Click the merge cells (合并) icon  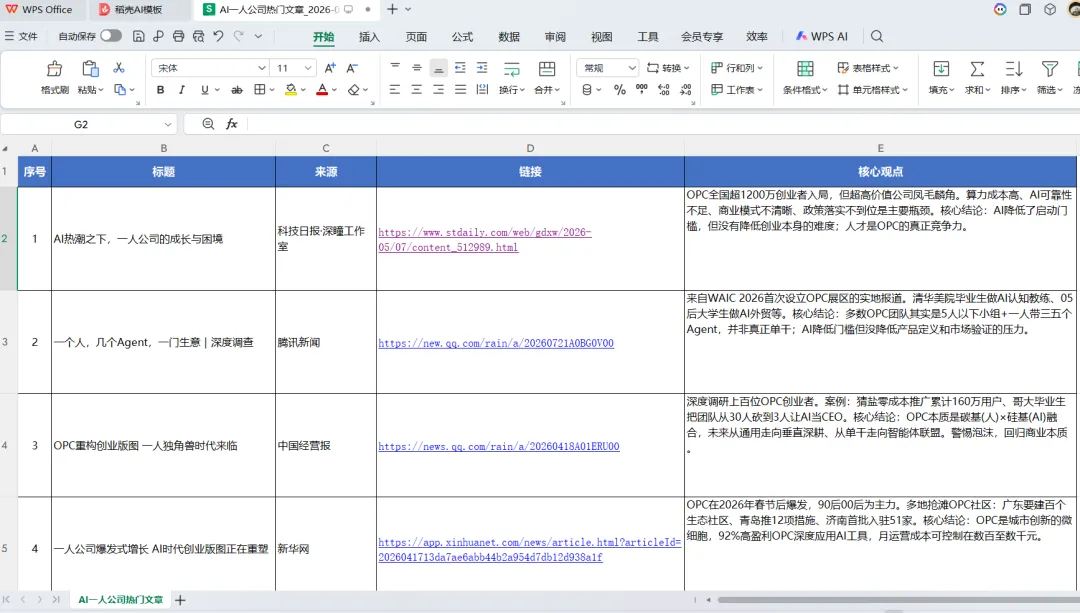click(547, 68)
